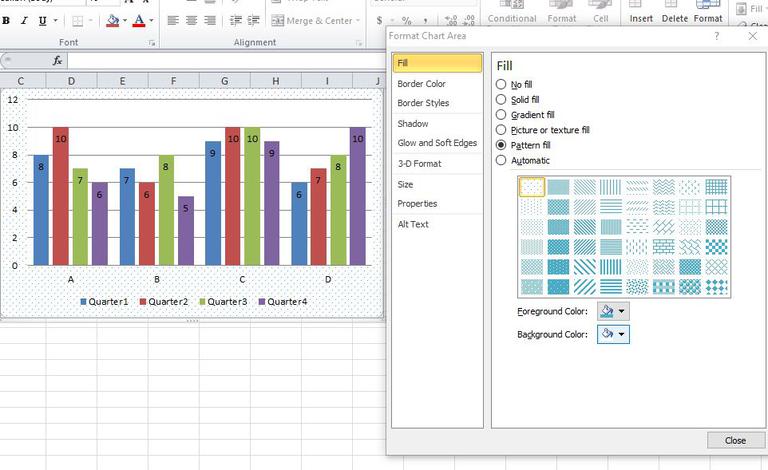Align text to the left
Image resolution: width=768 pixels, height=470 pixels.
[172, 21]
